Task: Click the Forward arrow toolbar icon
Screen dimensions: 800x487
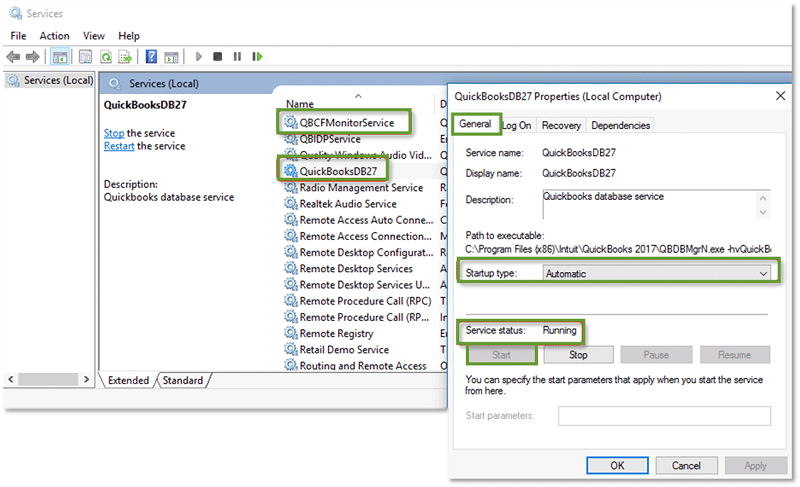Action: point(33,57)
